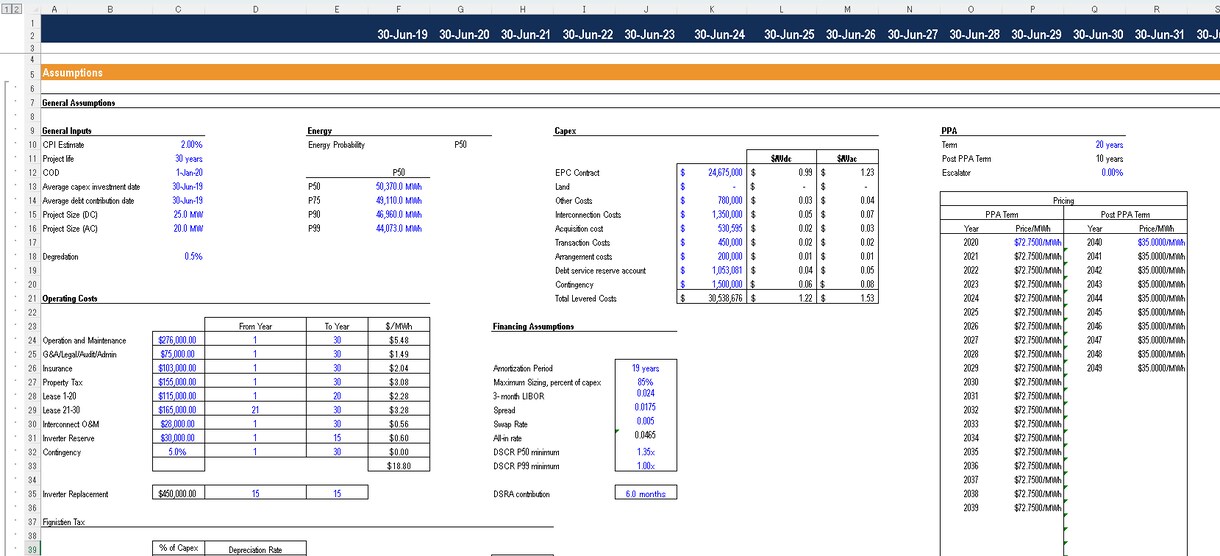This screenshot has height=556, width=1220.
Task: Click the year 2039 pricing row cell
Action: pyautogui.click(x=971, y=509)
